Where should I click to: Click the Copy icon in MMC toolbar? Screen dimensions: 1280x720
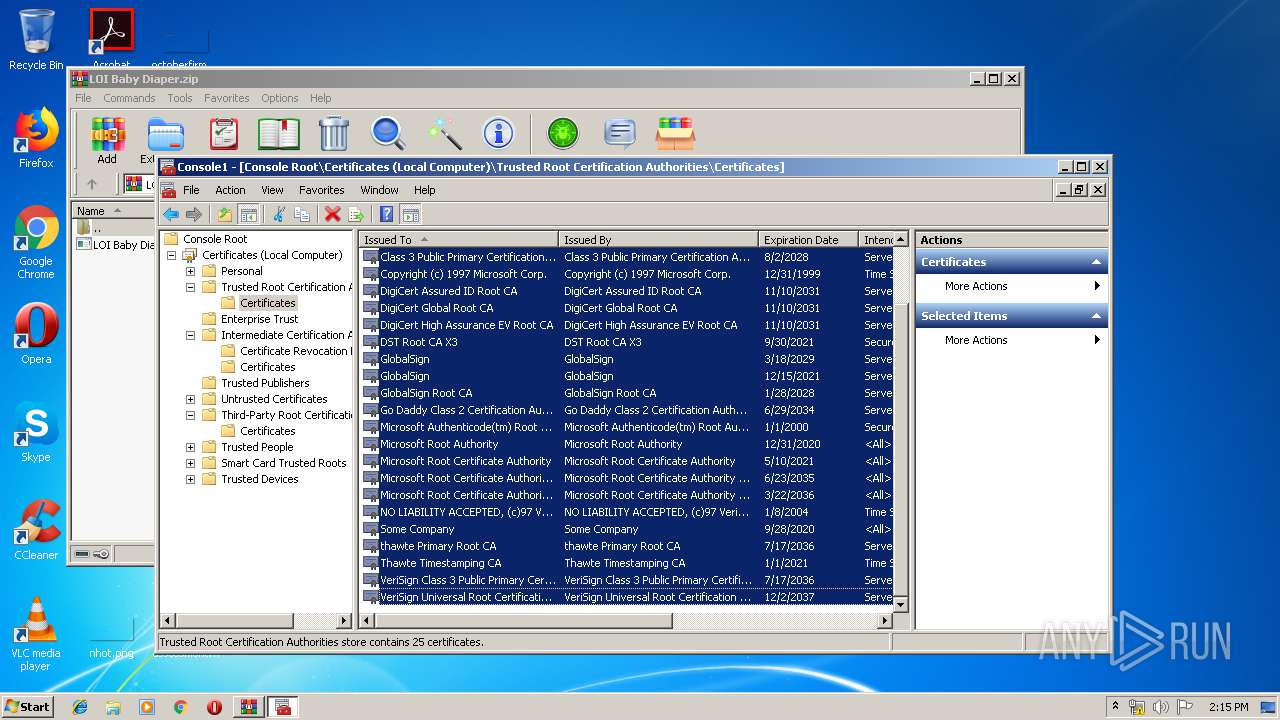pos(302,214)
